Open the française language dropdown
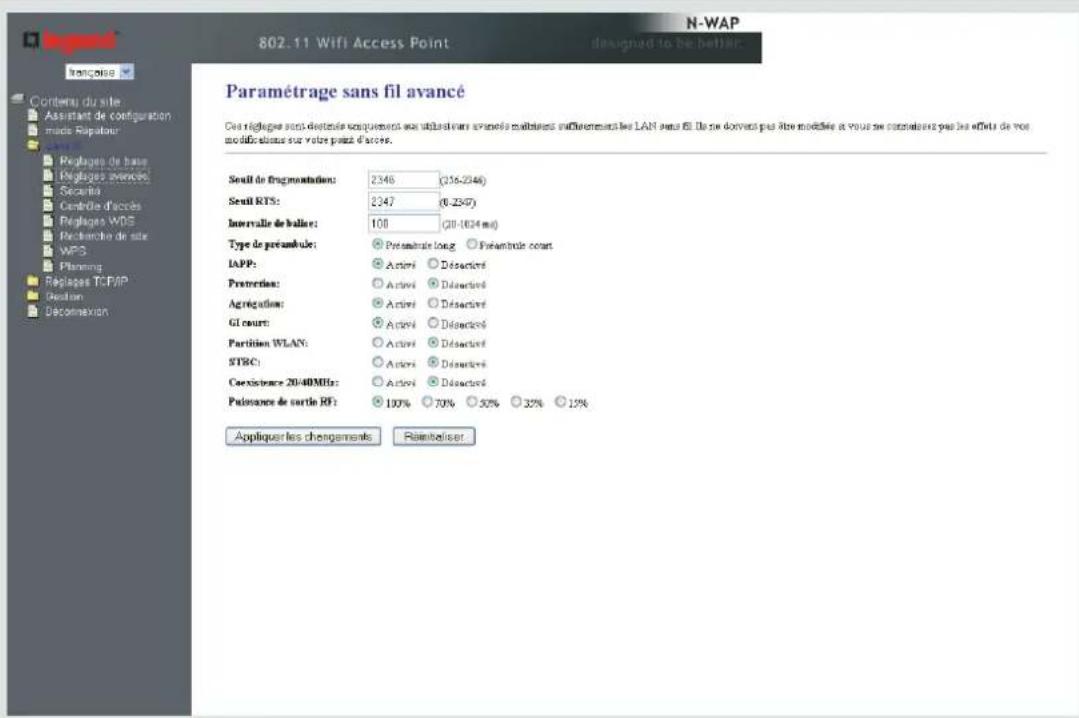The height and width of the screenshot is (718, 1079). click(100, 72)
